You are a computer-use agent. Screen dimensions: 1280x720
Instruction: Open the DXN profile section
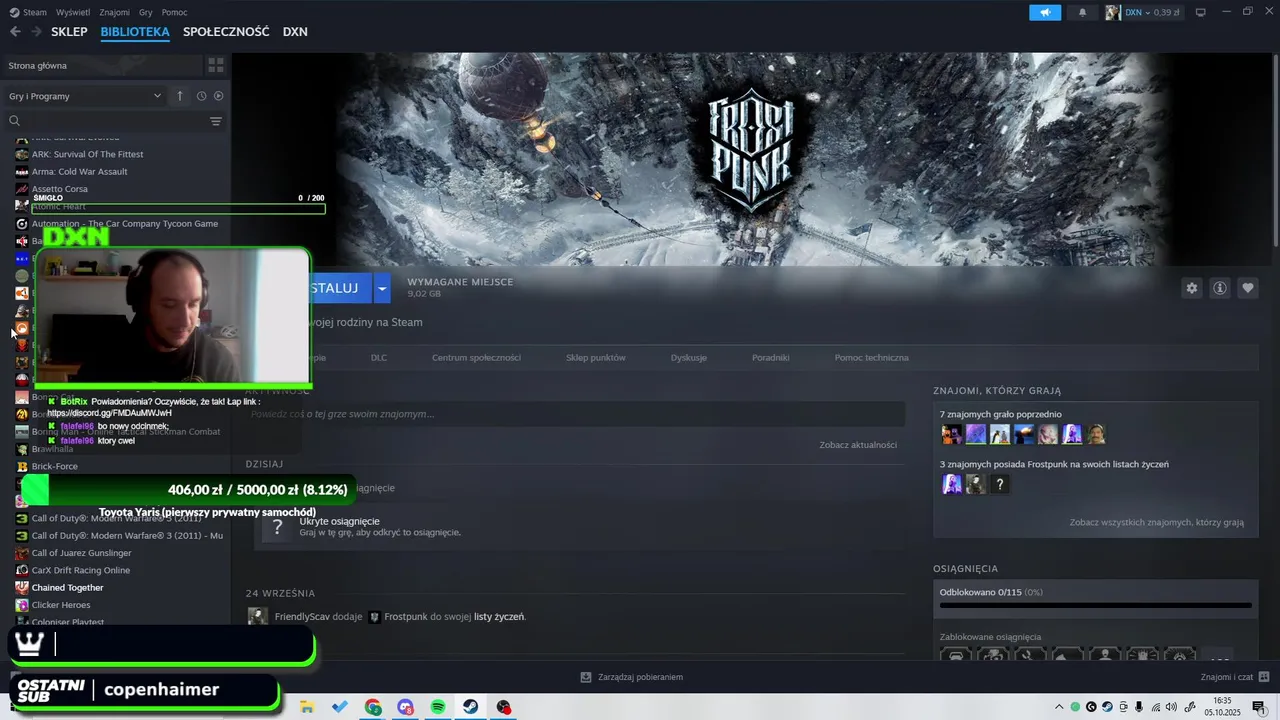coord(295,32)
